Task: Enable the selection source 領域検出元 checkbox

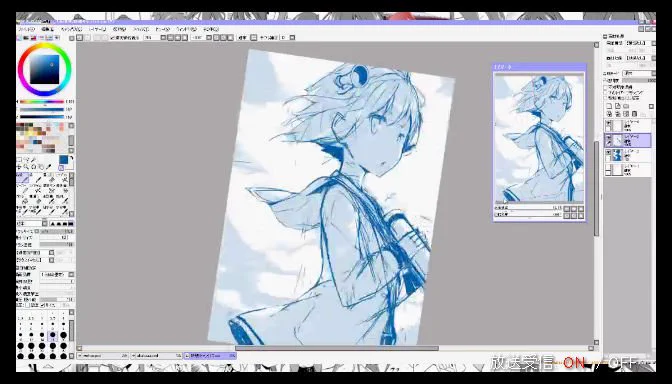Action: [606, 98]
